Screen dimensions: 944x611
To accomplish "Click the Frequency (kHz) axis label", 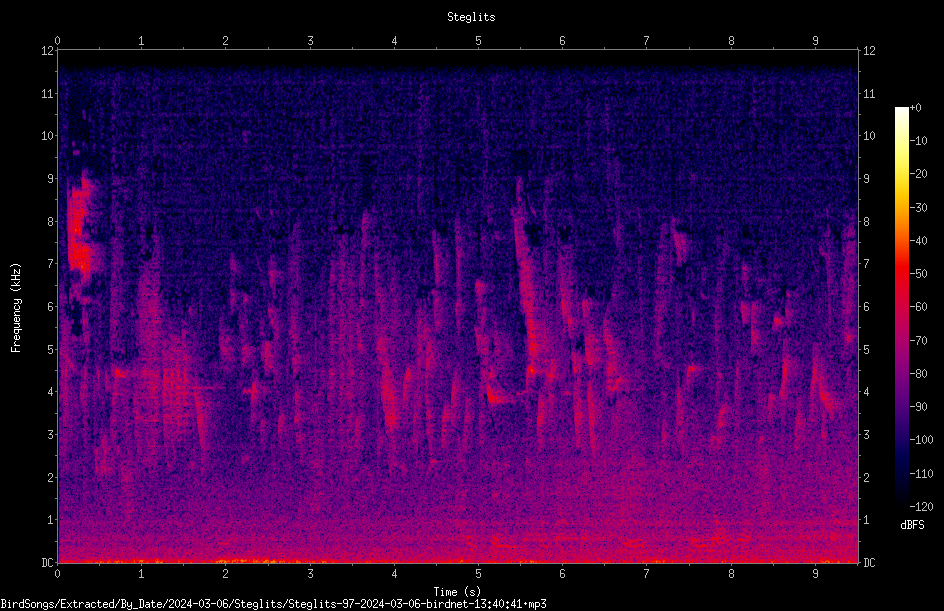I will coord(16,308).
